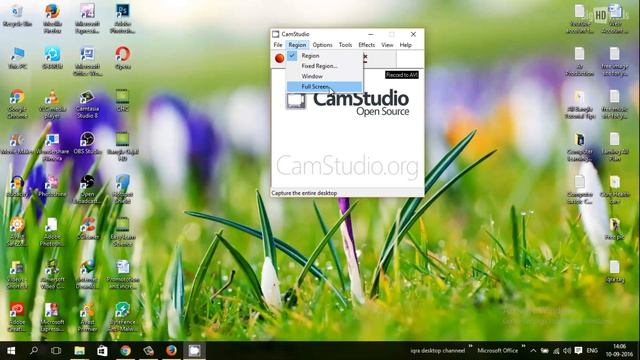Open File Explorer from the taskbar
Viewport: 640px width, 360px height.
[79, 351]
